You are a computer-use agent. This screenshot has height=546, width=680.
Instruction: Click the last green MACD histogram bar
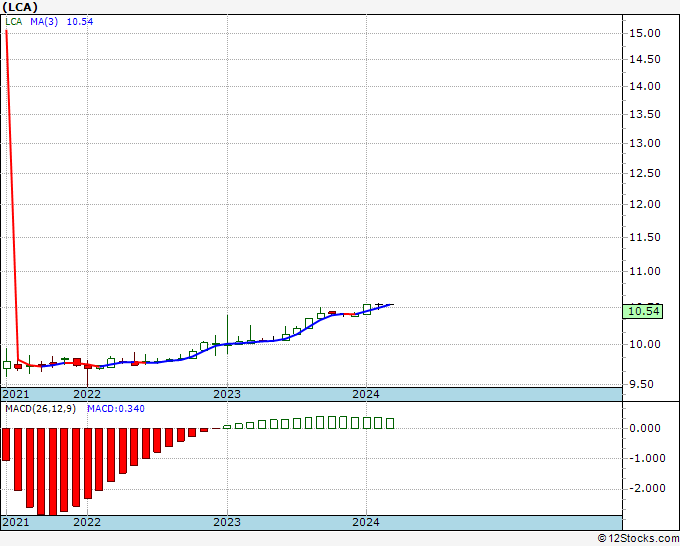coord(390,423)
